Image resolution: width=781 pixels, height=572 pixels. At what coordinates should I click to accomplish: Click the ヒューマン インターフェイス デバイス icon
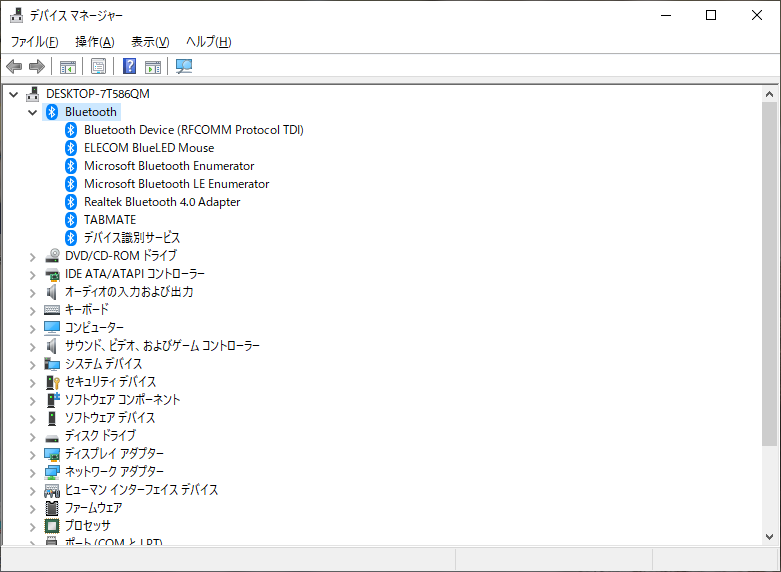point(52,490)
